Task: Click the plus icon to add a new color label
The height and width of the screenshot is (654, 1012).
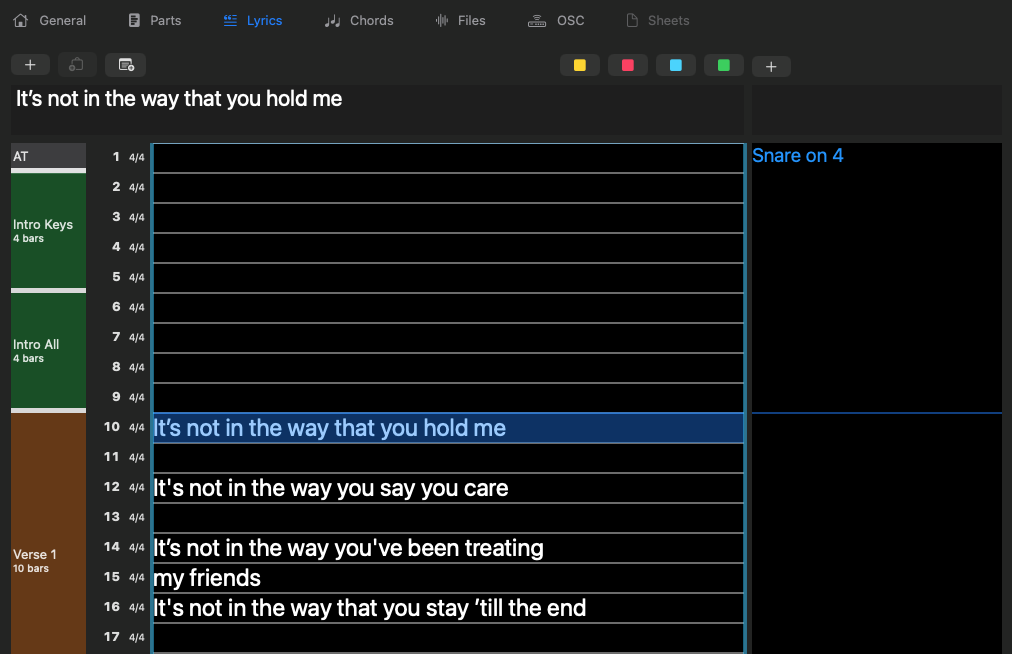Action: click(771, 64)
